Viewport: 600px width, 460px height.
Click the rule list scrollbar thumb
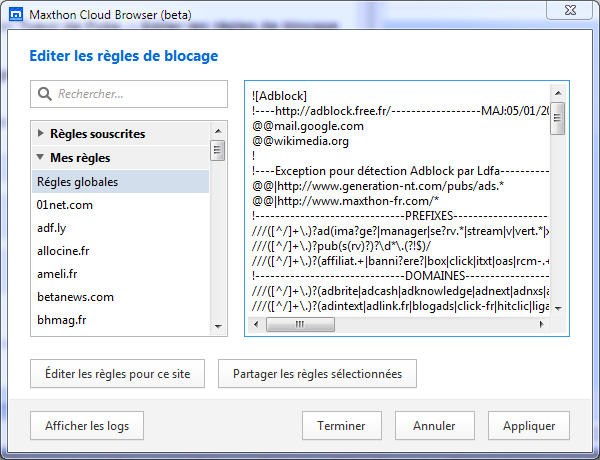pos(218,150)
